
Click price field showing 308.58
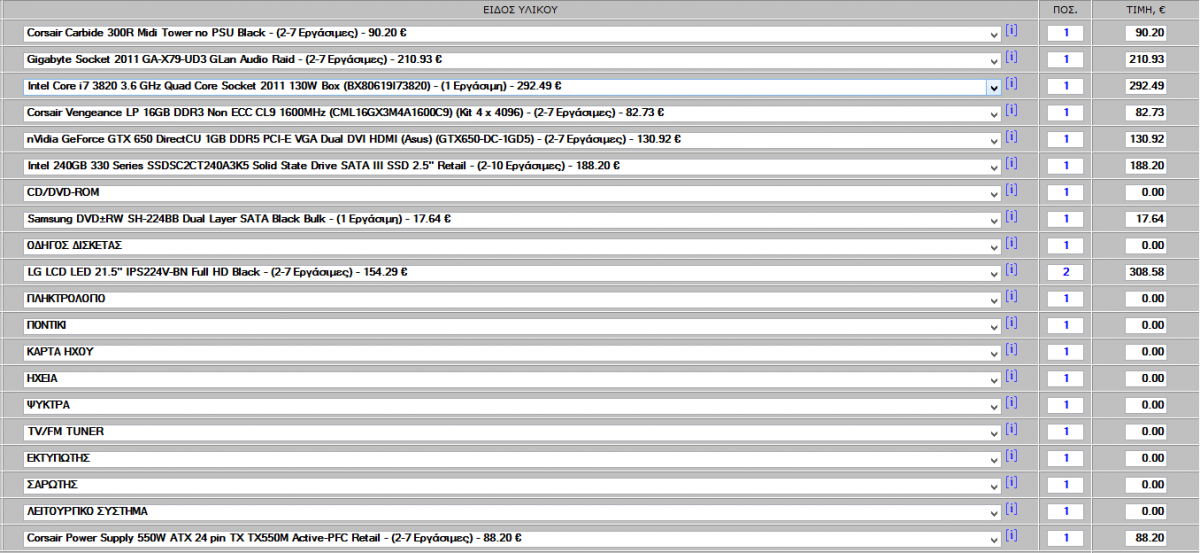[1146, 272]
